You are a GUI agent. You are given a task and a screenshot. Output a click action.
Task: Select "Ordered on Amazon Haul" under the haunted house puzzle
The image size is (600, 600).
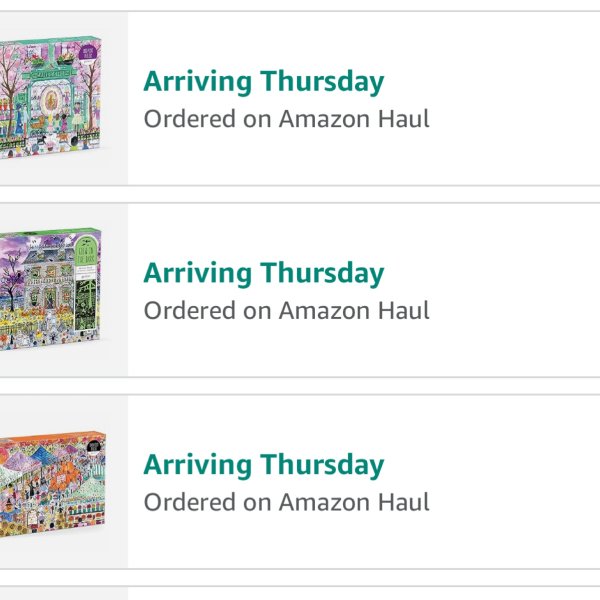(x=286, y=310)
